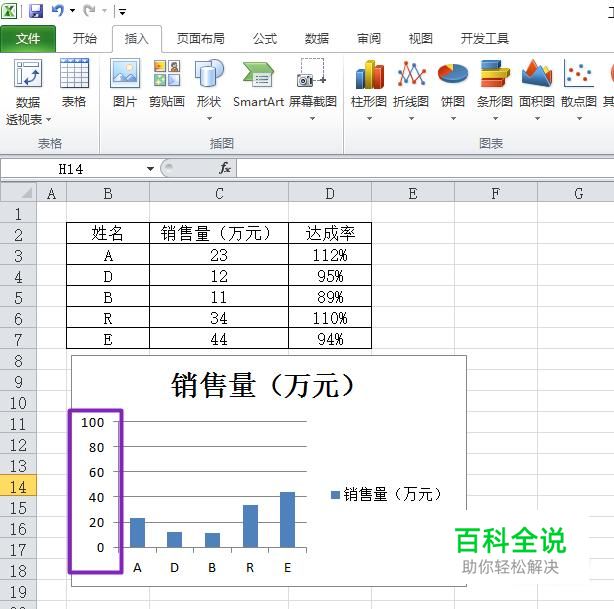Insert a scatter chart (散点图)
This screenshot has width=614, height=609.
pyautogui.click(x=579, y=89)
